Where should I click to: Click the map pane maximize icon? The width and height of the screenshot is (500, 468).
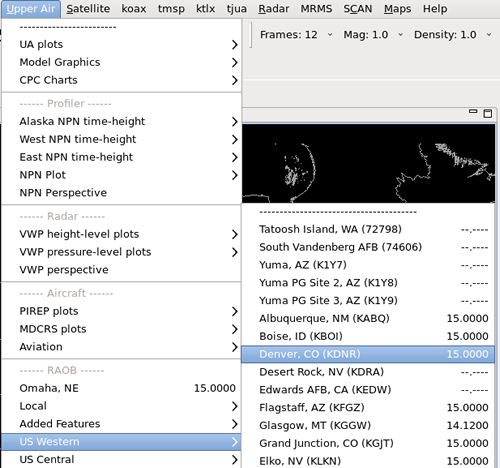click(487, 114)
